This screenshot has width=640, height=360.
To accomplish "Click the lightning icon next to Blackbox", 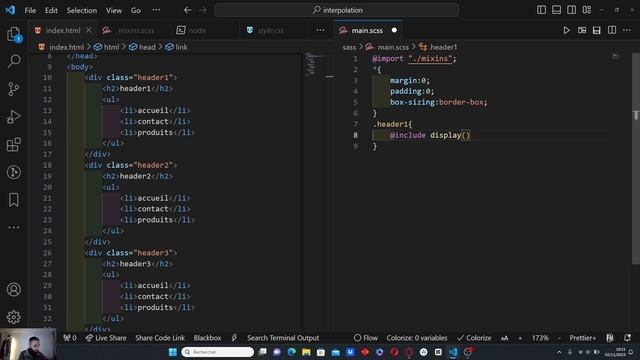I will (x=234, y=338).
